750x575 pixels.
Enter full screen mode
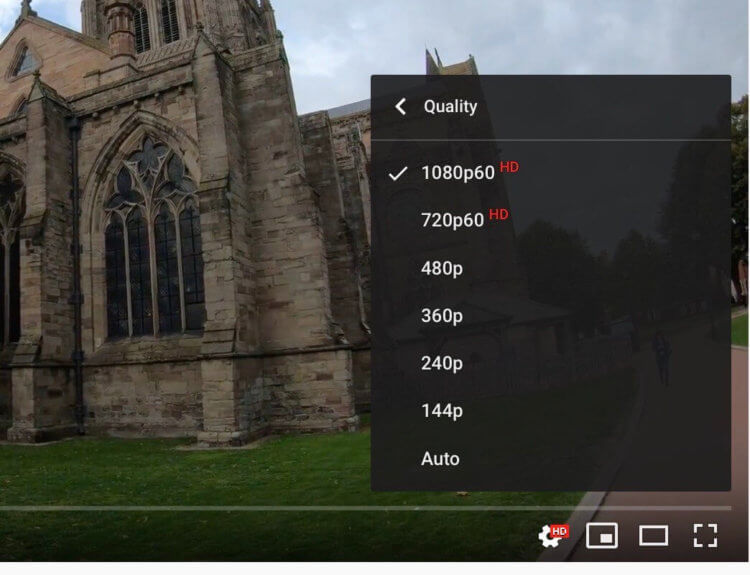tap(706, 535)
